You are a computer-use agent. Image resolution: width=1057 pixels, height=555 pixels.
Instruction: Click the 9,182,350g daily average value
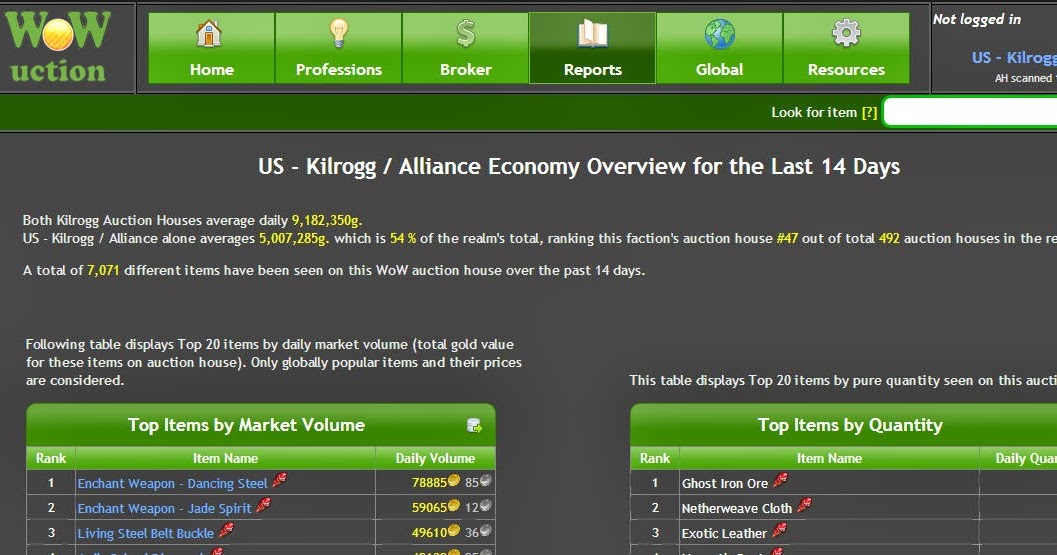tap(327, 221)
